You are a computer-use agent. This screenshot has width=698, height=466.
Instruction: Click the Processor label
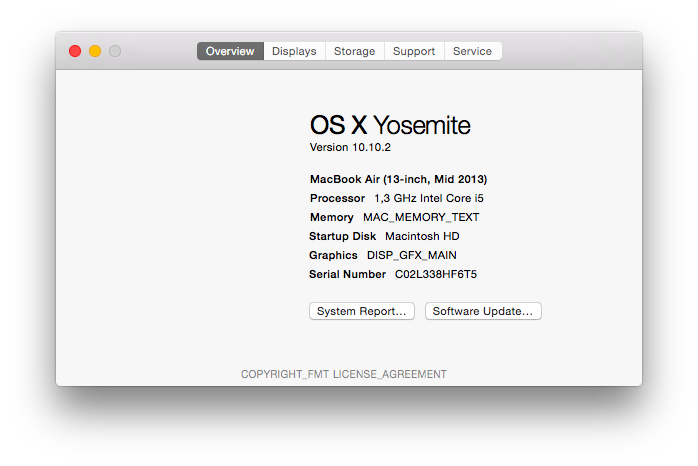tap(337, 199)
